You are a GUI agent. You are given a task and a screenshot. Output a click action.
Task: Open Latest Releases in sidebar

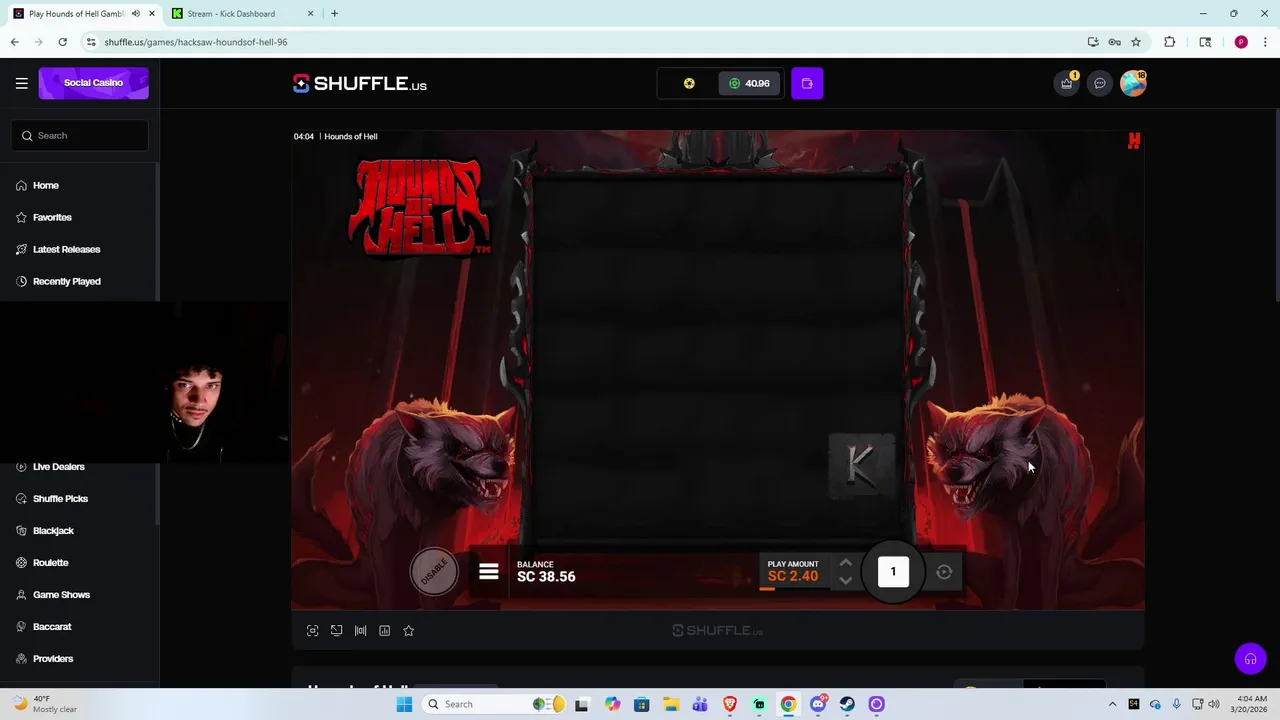coord(66,249)
